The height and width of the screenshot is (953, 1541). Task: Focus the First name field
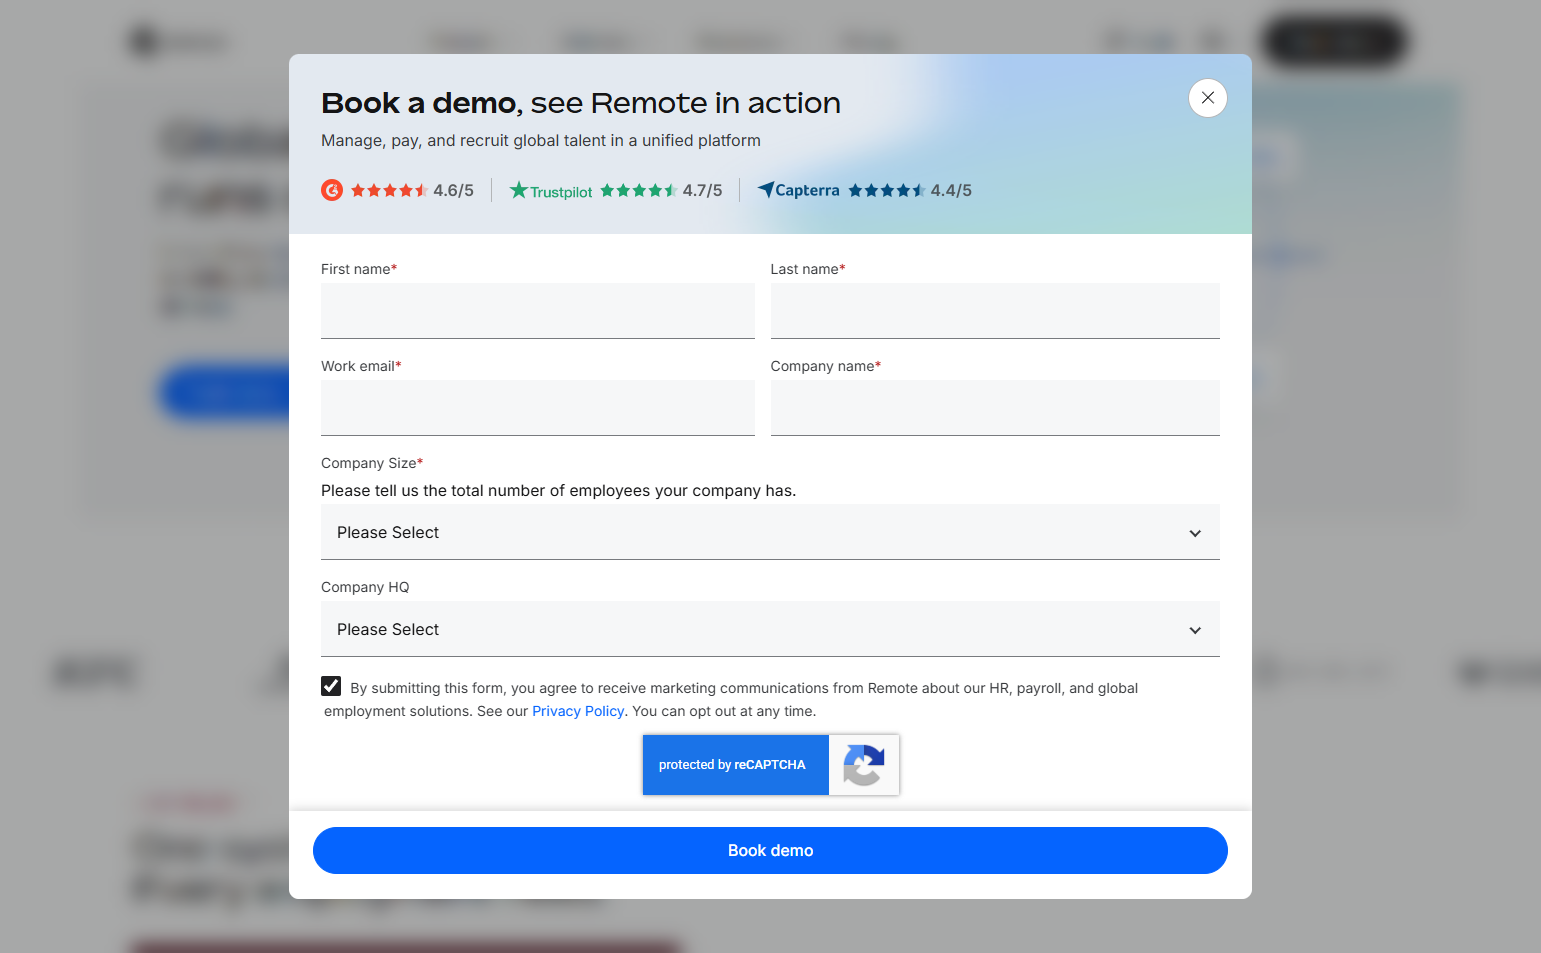click(x=538, y=311)
